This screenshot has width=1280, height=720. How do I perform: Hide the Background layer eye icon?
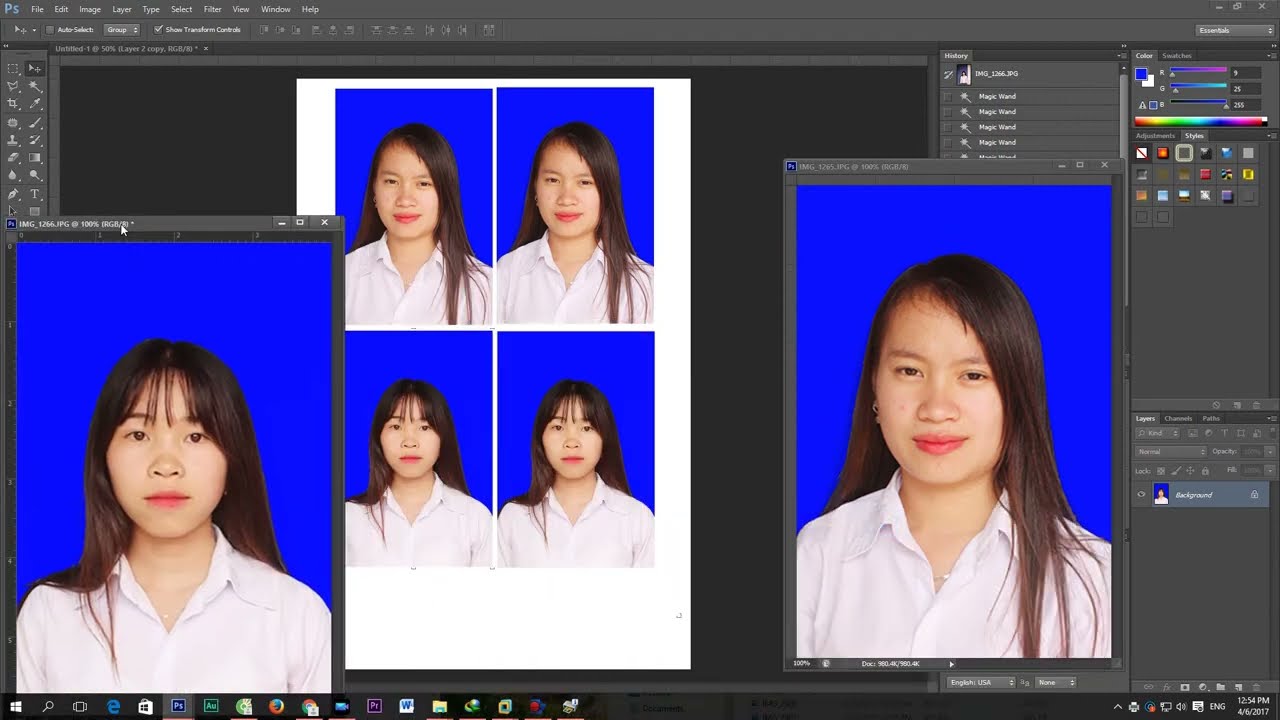(x=1141, y=494)
